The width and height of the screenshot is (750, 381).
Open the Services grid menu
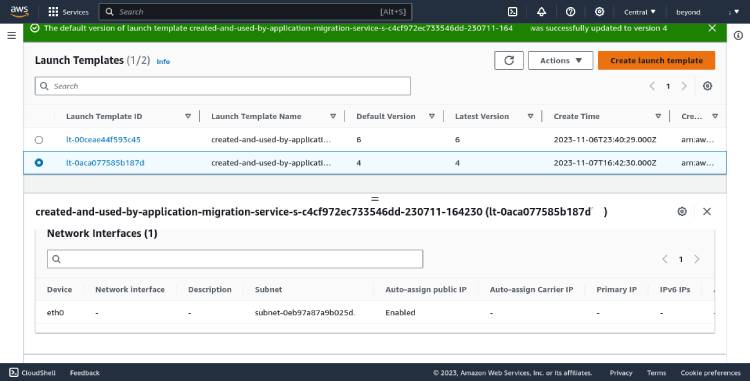click(x=68, y=12)
